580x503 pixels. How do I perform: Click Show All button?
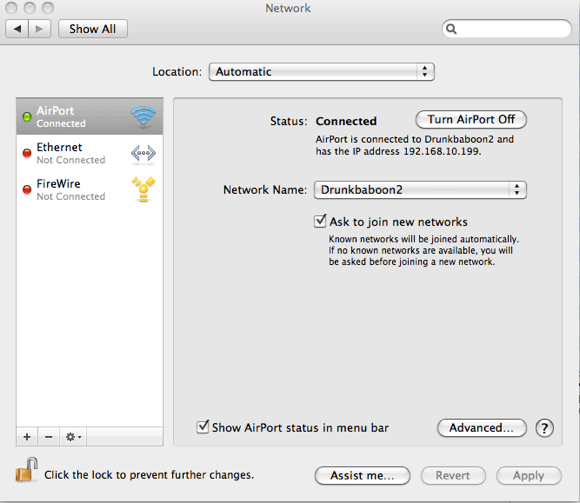click(93, 29)
